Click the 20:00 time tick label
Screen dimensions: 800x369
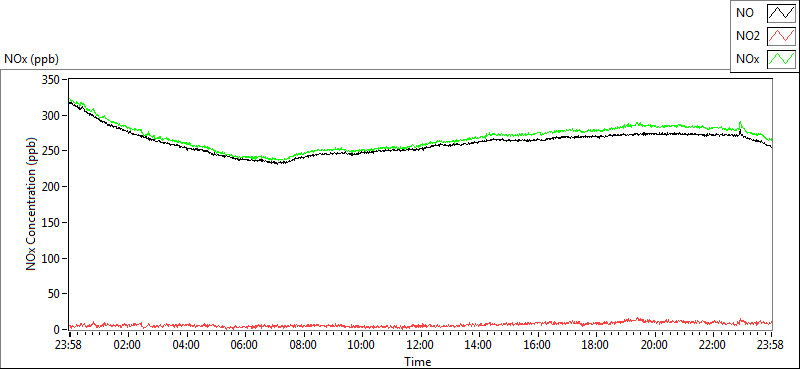tap(655, 344)
